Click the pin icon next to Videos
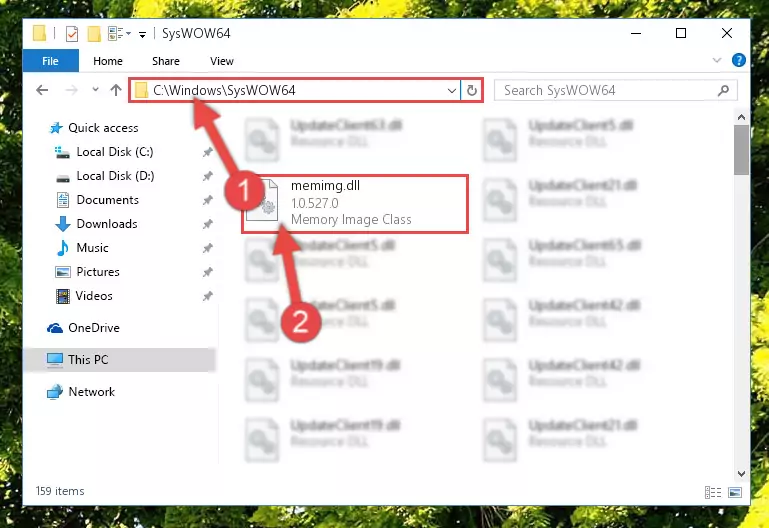This screenshot has width=769, height=528. coord(207,296)
